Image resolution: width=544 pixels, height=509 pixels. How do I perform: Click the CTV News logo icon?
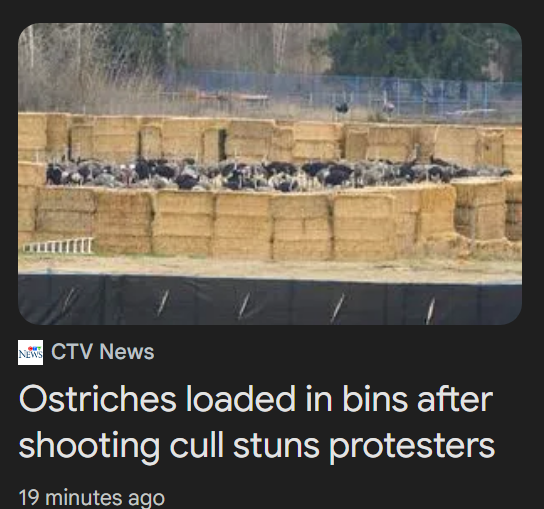point(31,353)
